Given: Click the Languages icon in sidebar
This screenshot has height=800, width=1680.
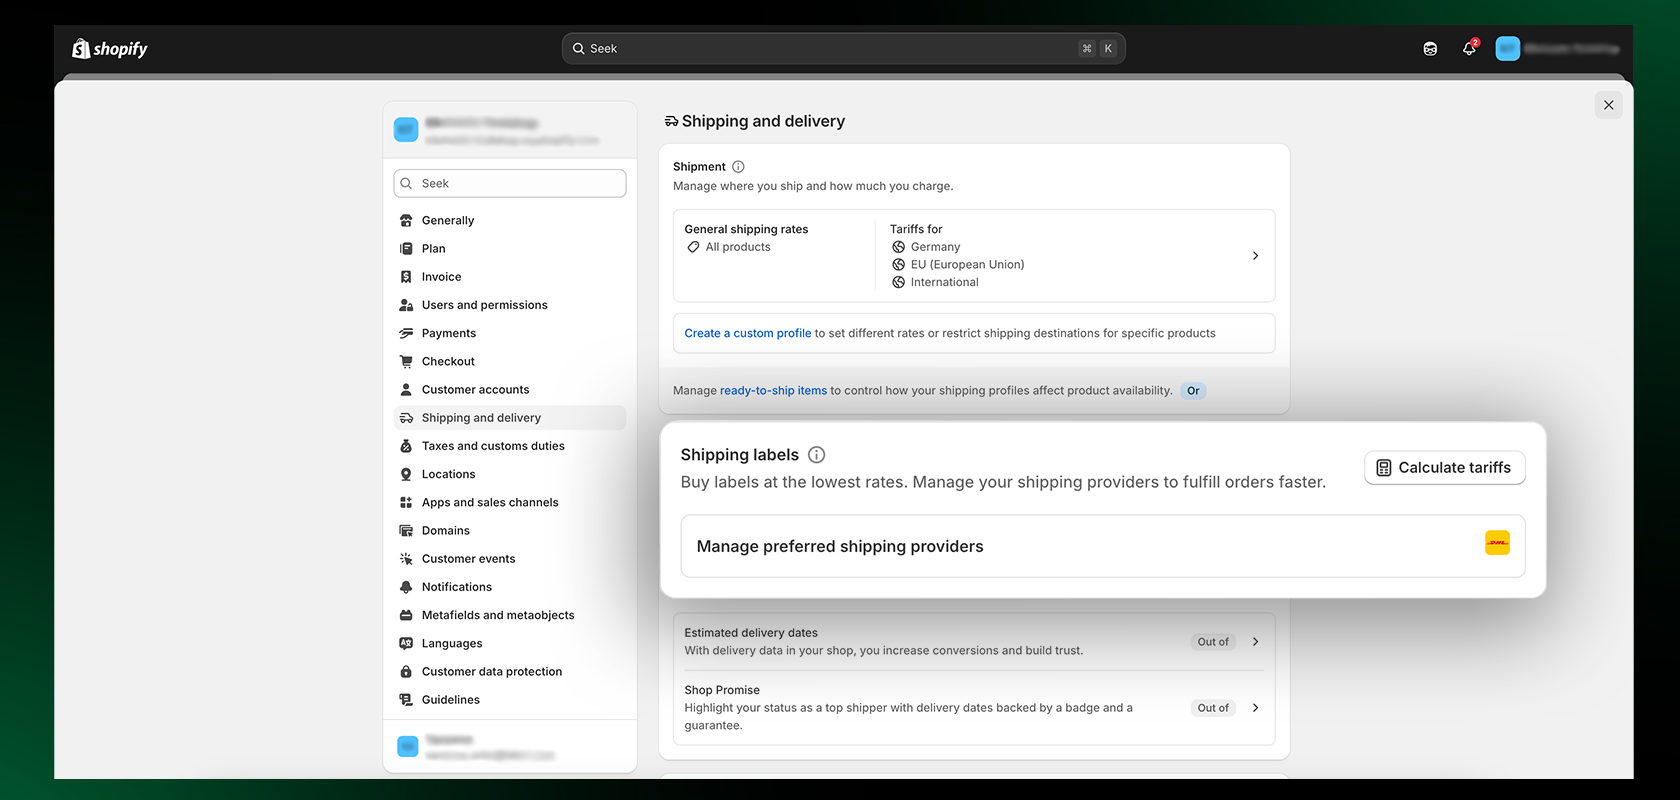Looking at the screenshot, I should 406,643.
